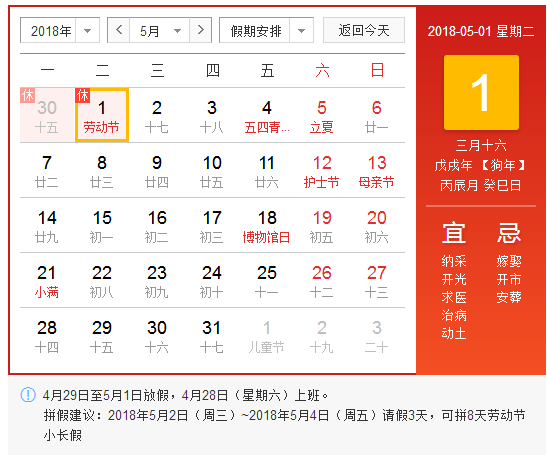This screenshot has height=465, width=547.
Task: Go to the previous month arrow
Action: pos(119,30)
